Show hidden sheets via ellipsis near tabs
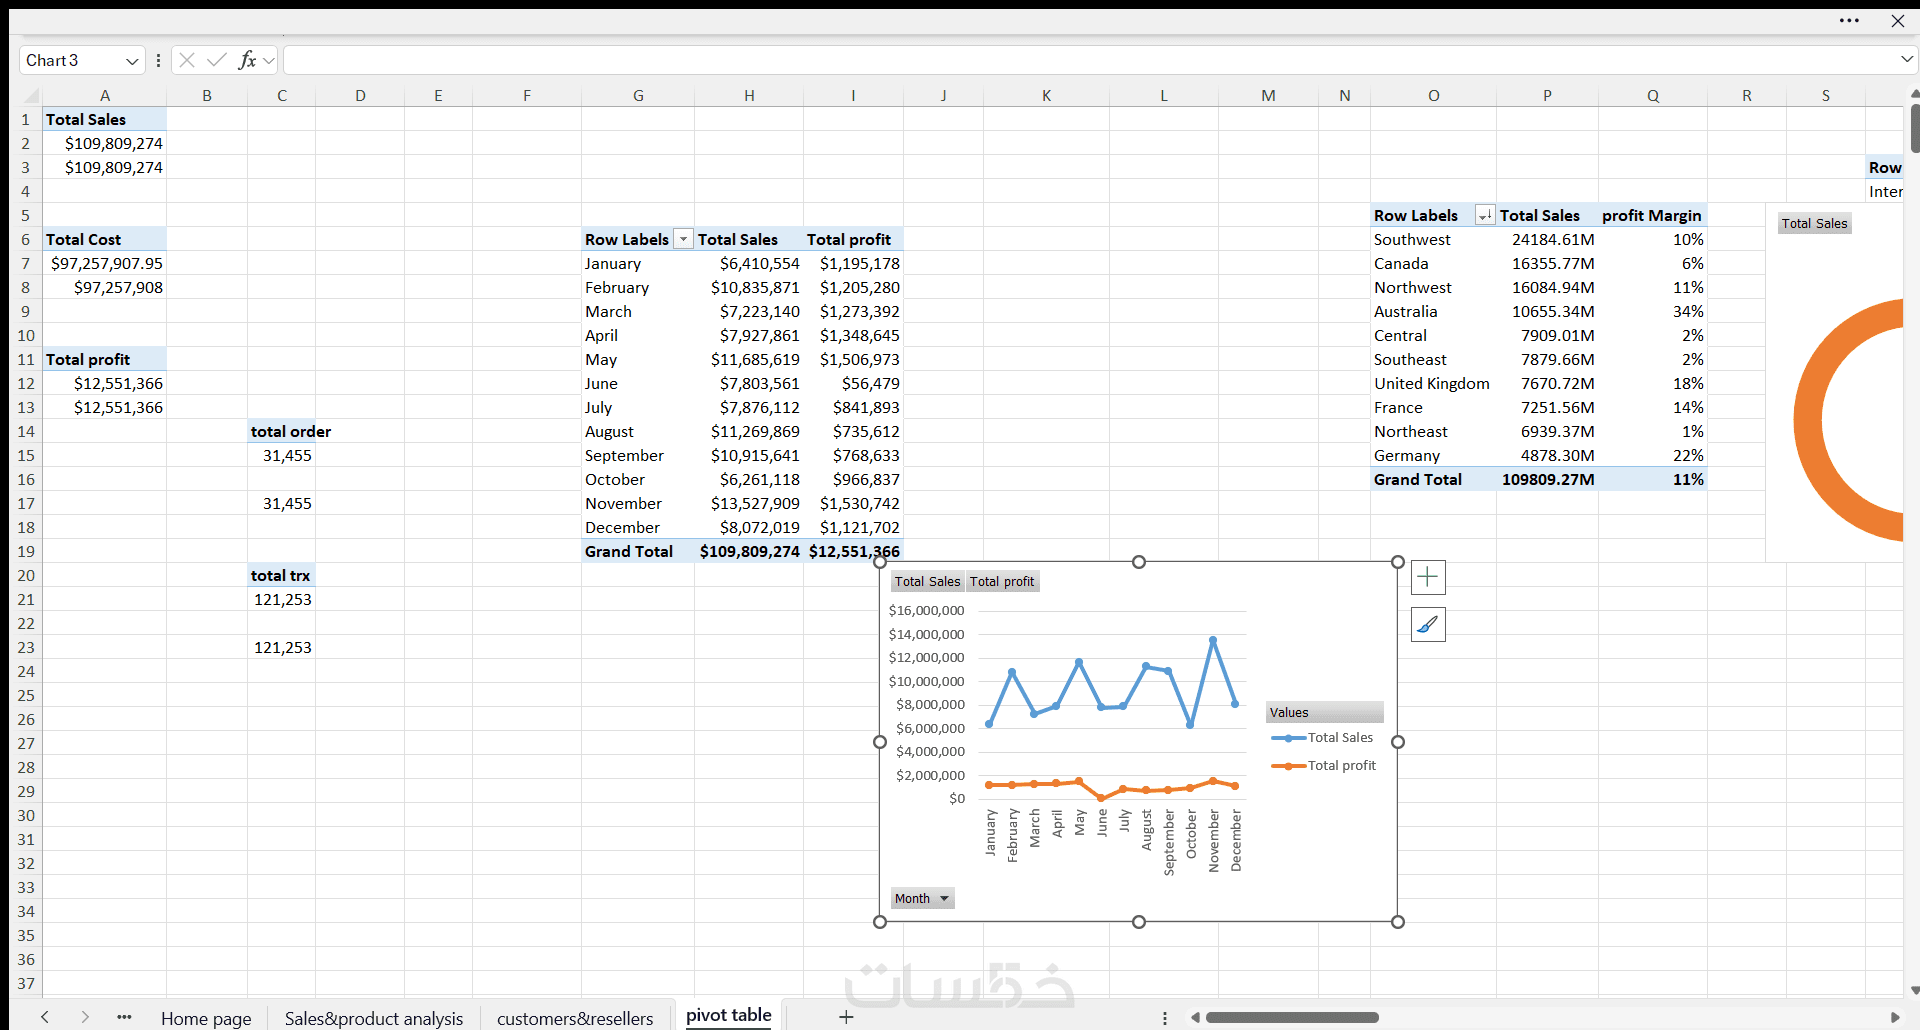This screenshot has height=1030, width=1920. 124,1017
